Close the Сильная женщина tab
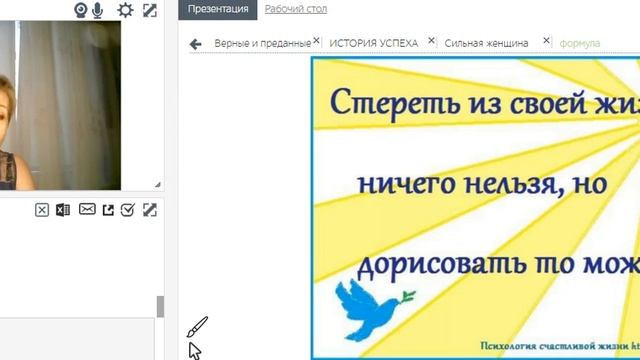The width and height of the screenshot is (640, 360). [x=546, y=40]
